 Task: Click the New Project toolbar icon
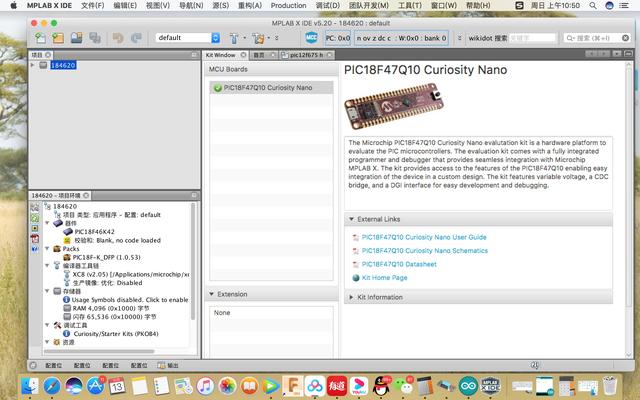(x=58, y=38)
